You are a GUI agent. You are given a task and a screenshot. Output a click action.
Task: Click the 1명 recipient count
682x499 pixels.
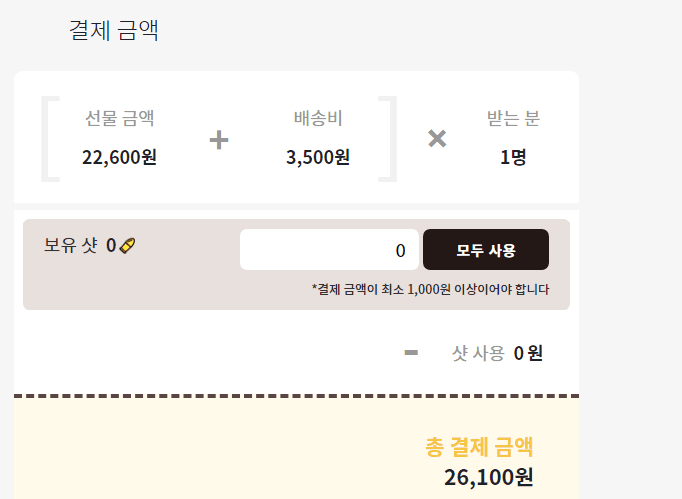513,157
